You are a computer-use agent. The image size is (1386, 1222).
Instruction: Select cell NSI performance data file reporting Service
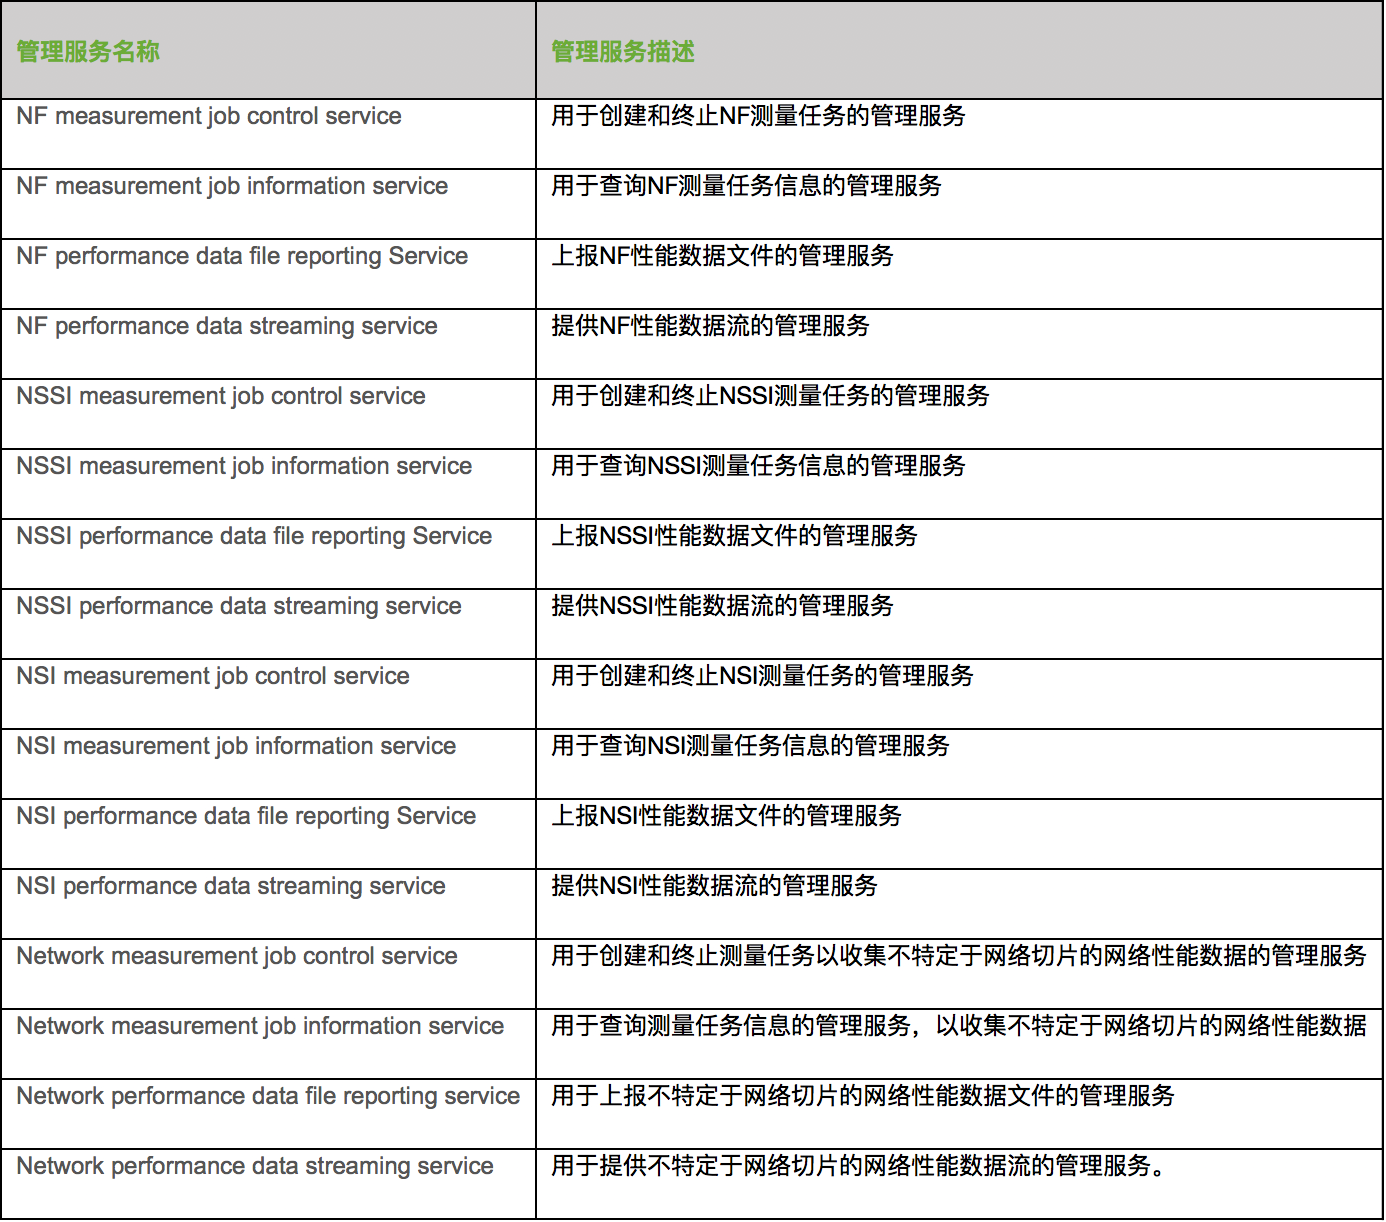pyautogui.click(x=268, y=834)
